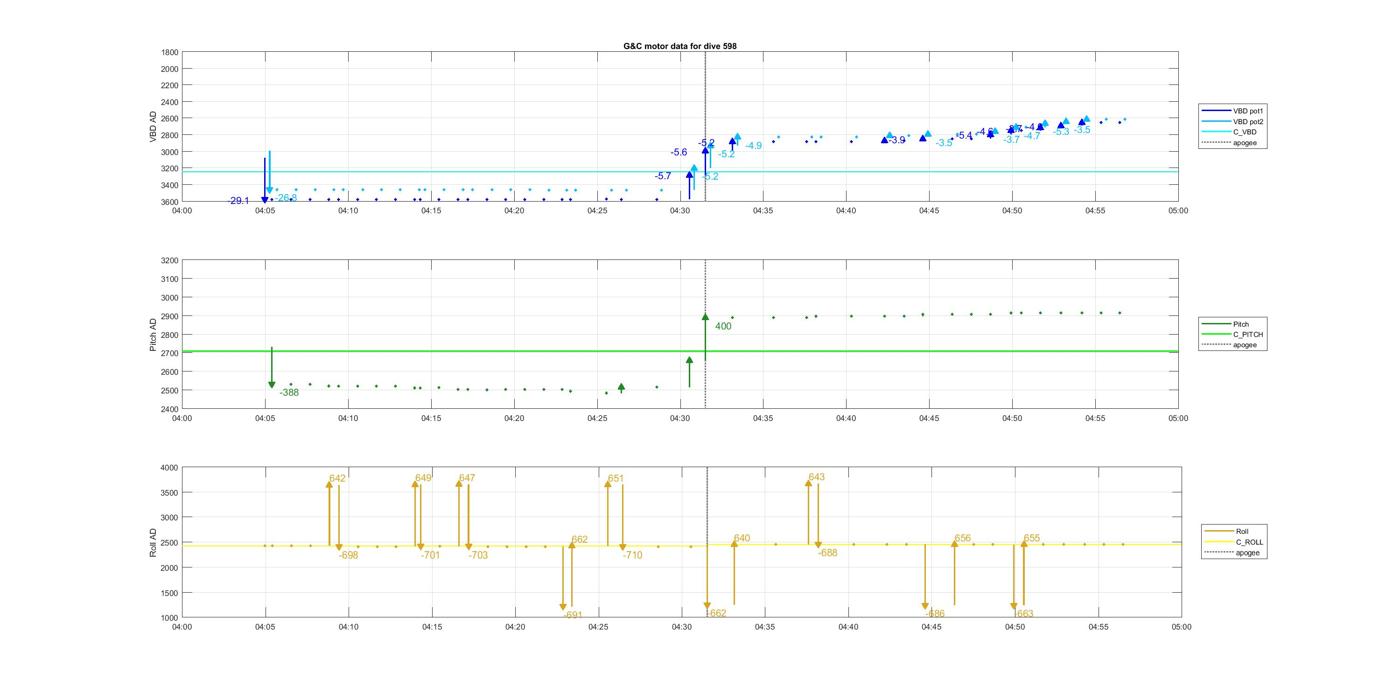Click the 'Pitch AD' y-axis label

coord(153,335)
